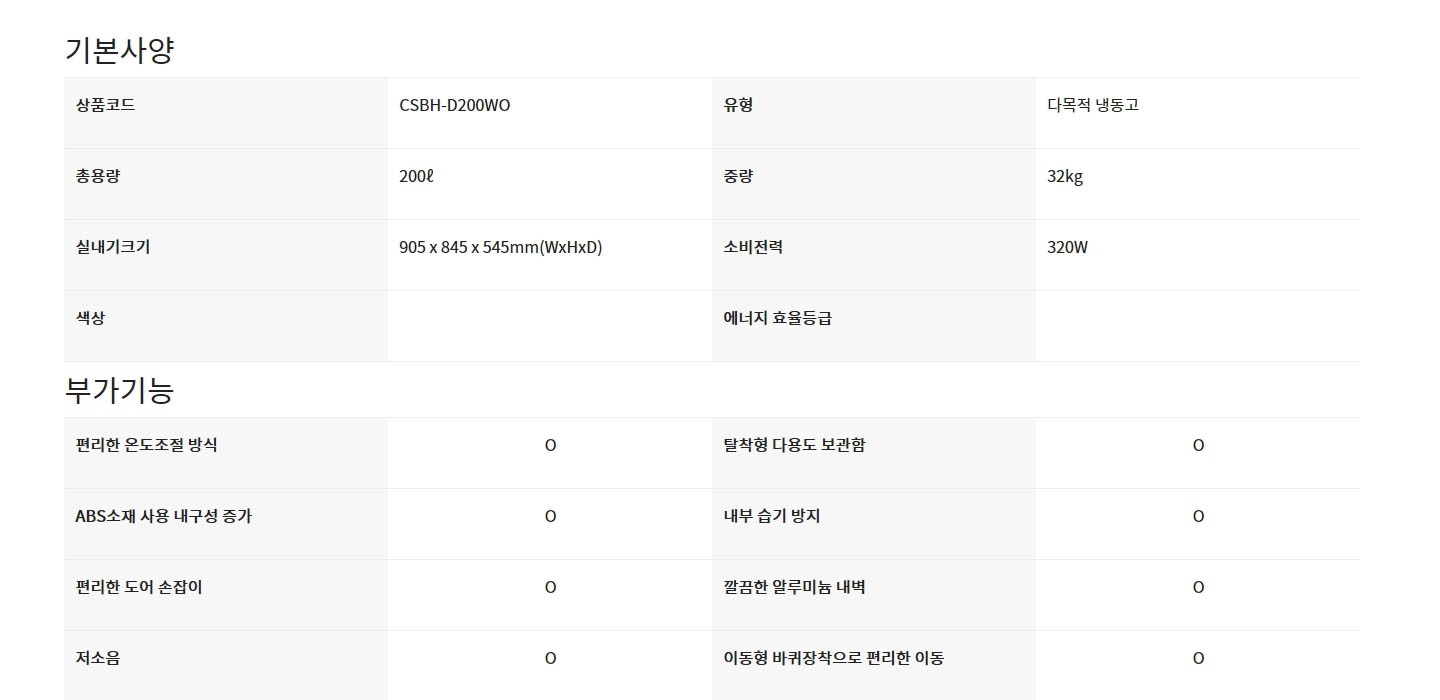Click the O mark for 이동형 바퀴장착
1440x700 pixels.
1198,658
